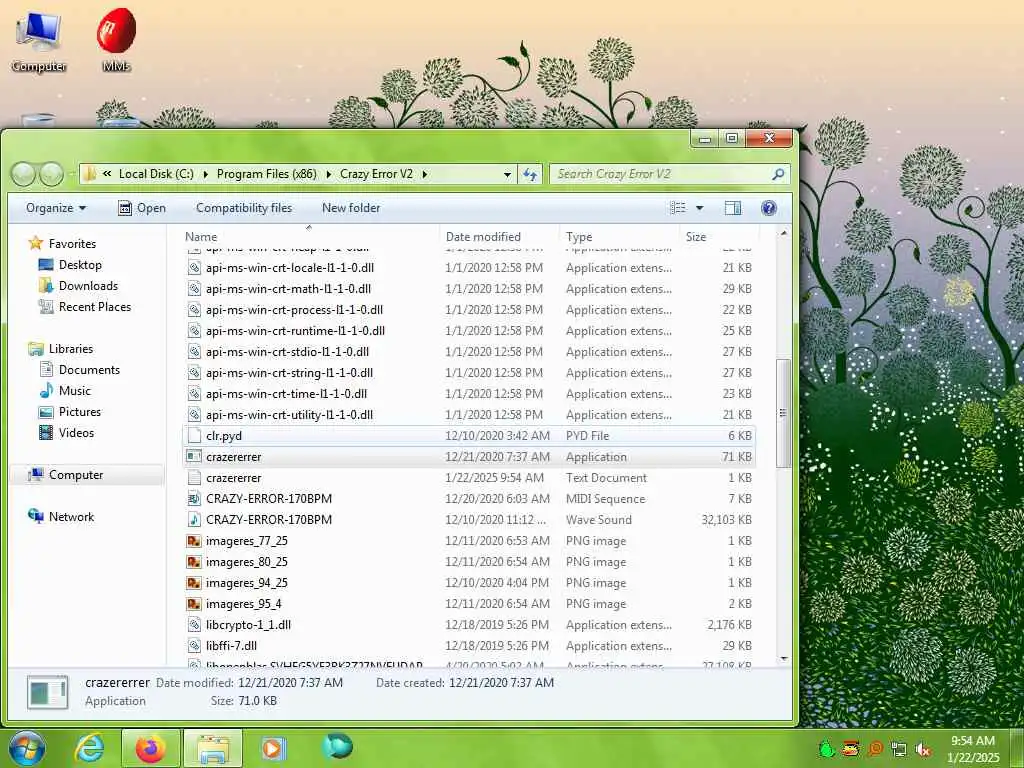Open the taskbar clock showing 9:54 AM

(972, 748)
